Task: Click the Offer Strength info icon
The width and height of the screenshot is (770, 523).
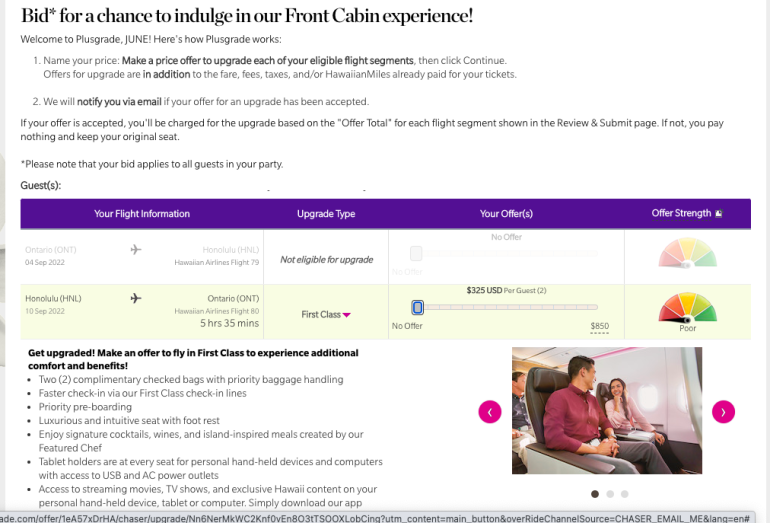Action: pos(718,213)
